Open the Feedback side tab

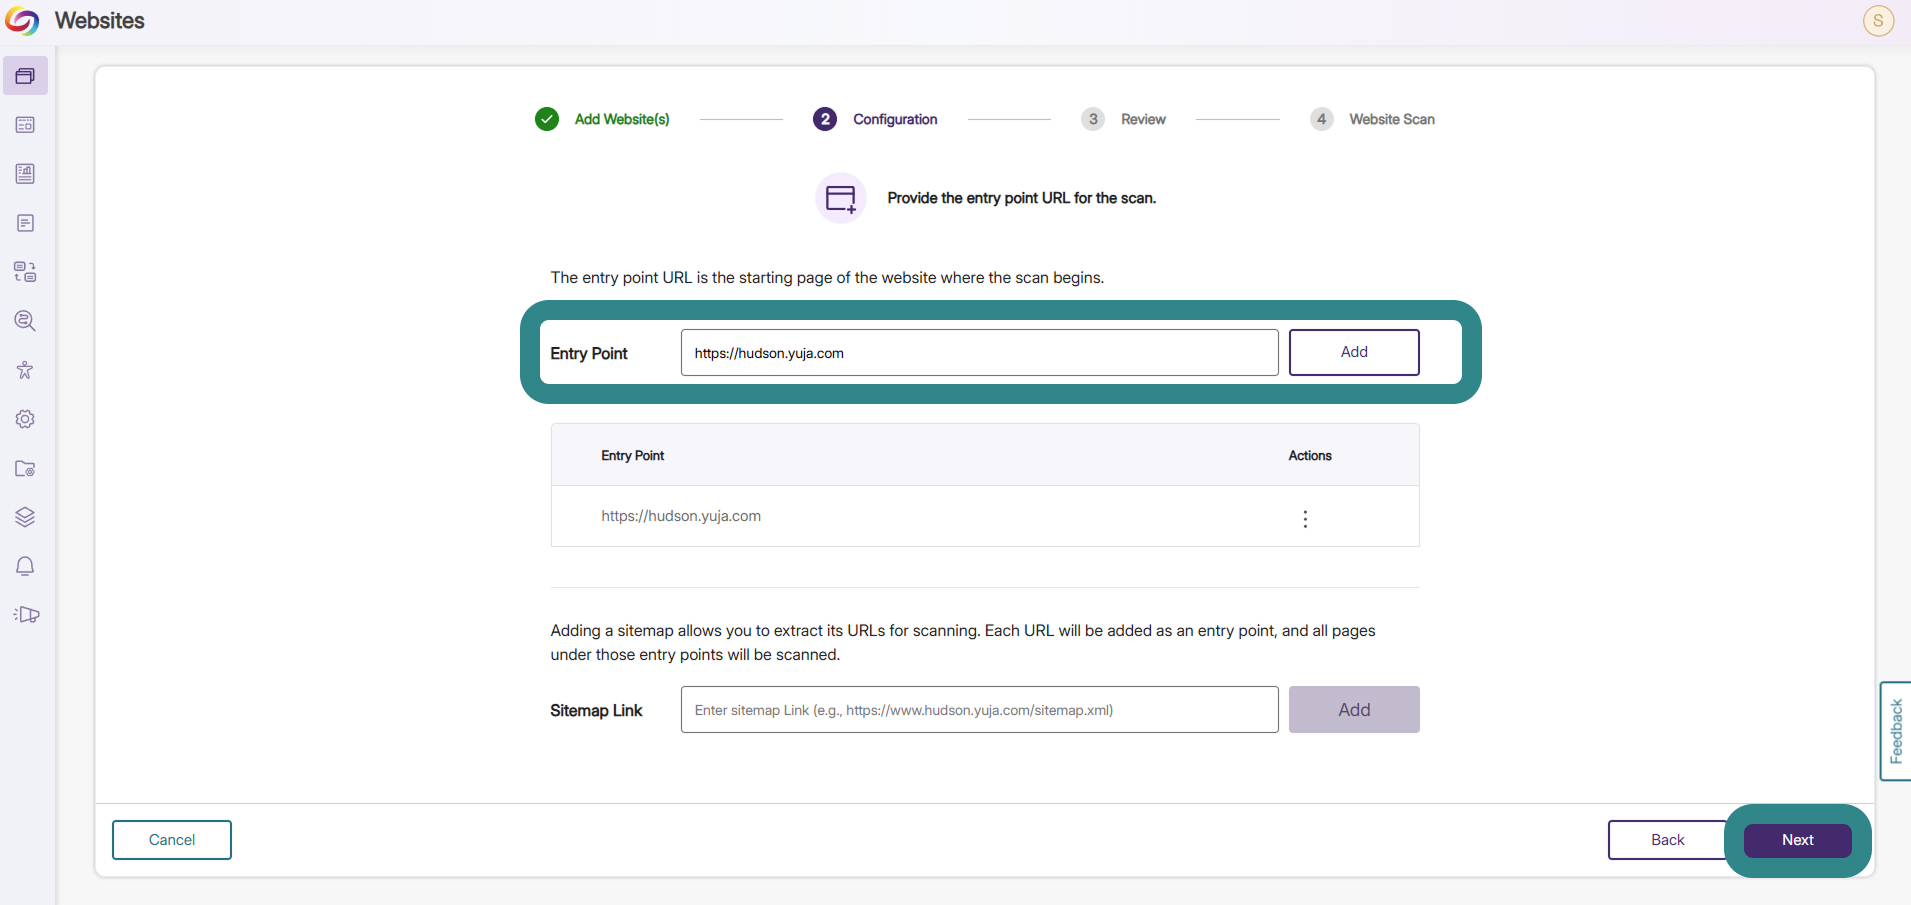click(1896, 731)
